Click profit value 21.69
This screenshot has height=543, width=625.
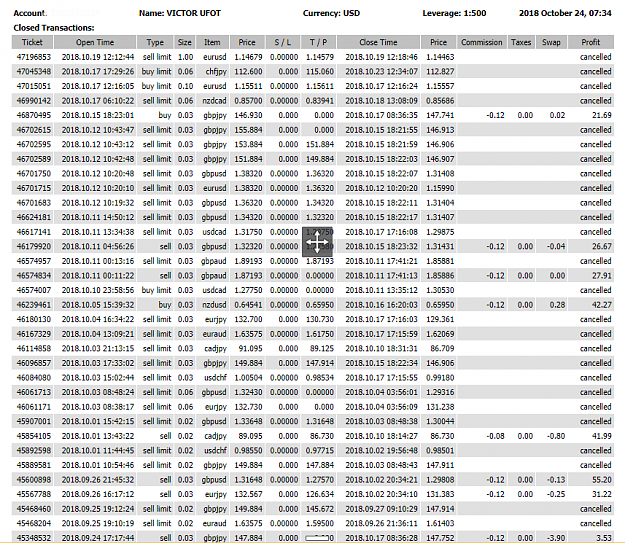point(601,115)
